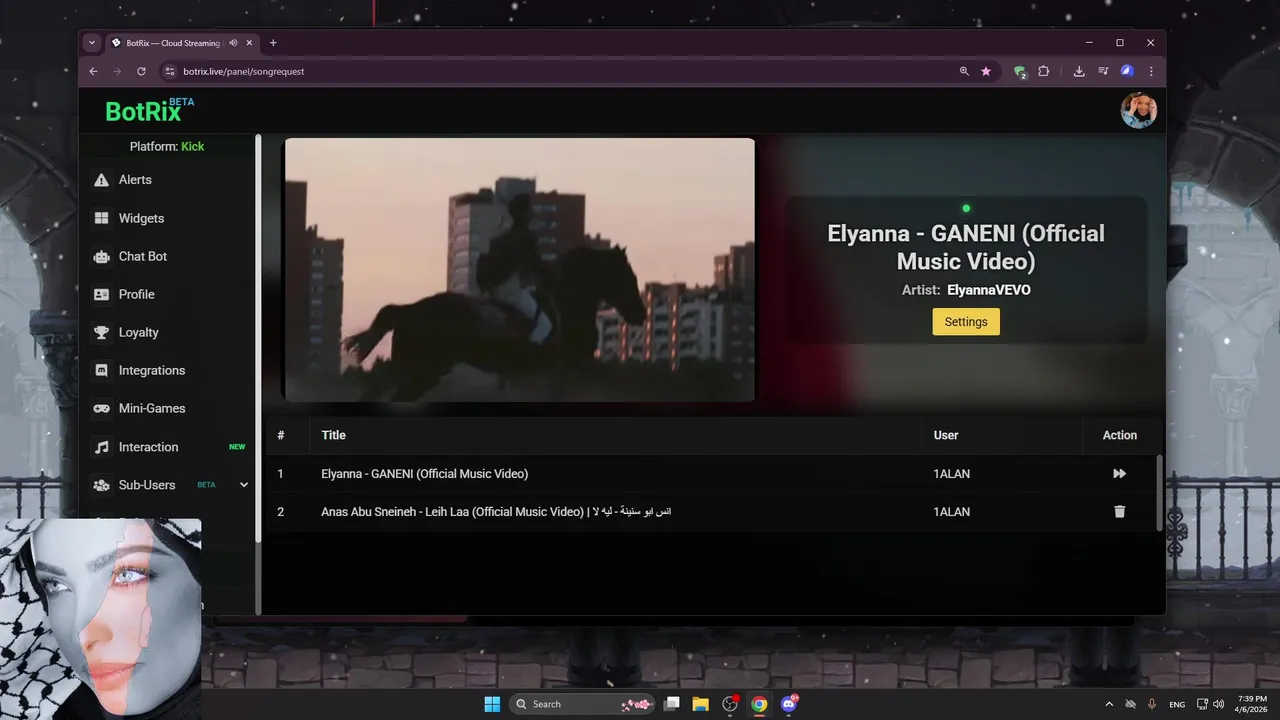This screenshot has height=720, width=1280.
Task: Click the address bar URL
Action: [x=243, y=71]
